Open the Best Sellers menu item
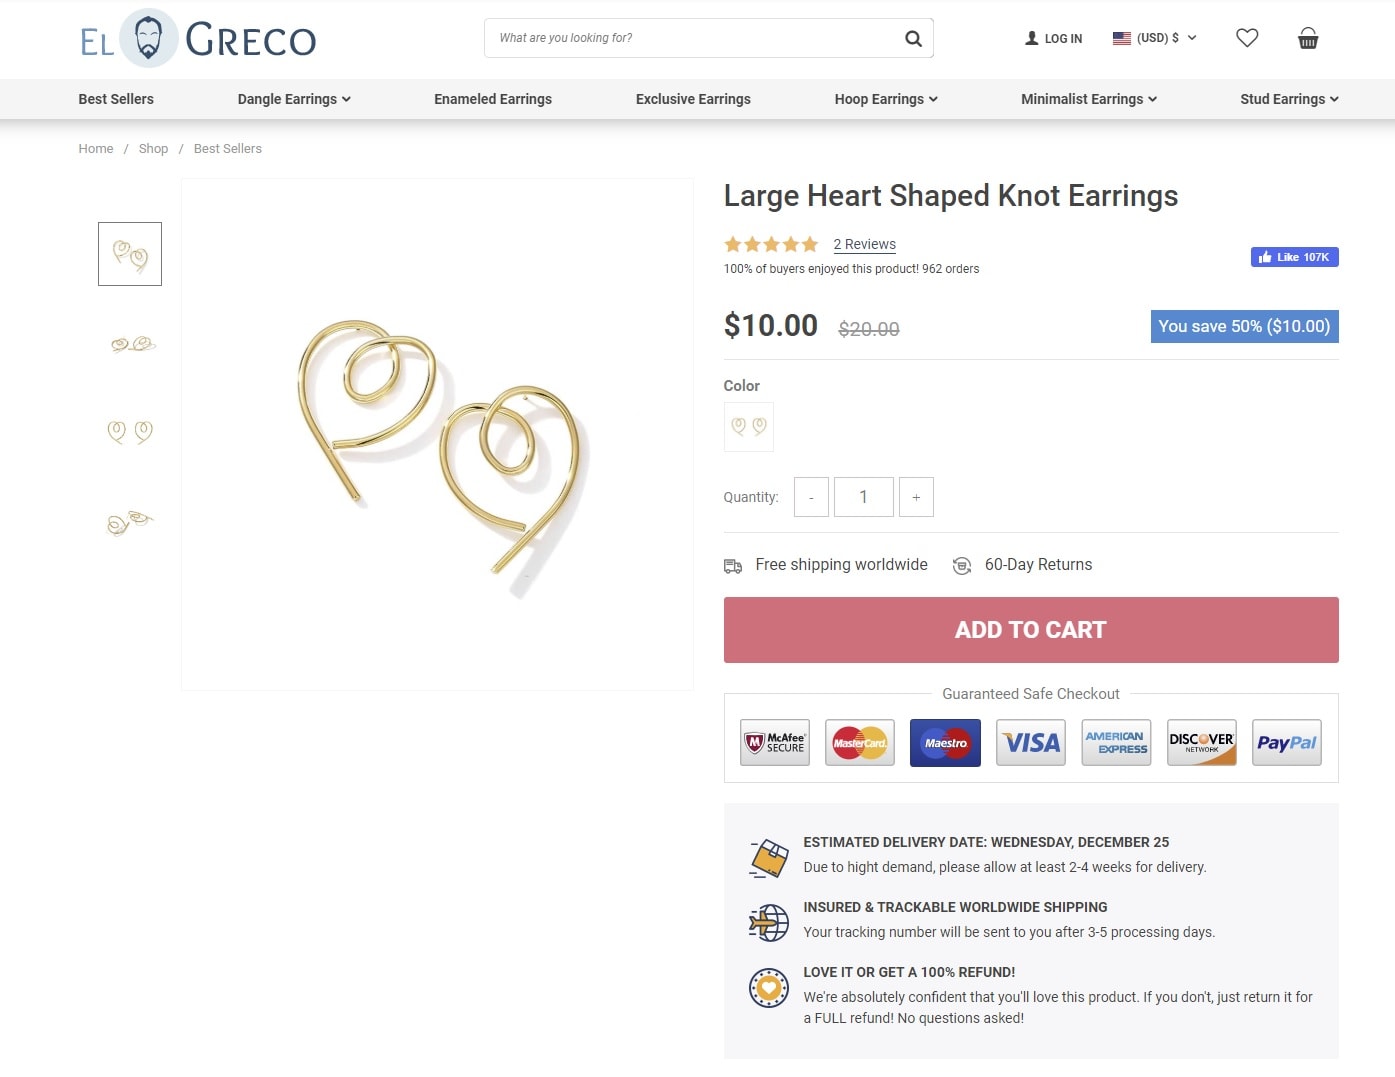The width and height of the screenshot is (1395, 1077). coord(116,99)
